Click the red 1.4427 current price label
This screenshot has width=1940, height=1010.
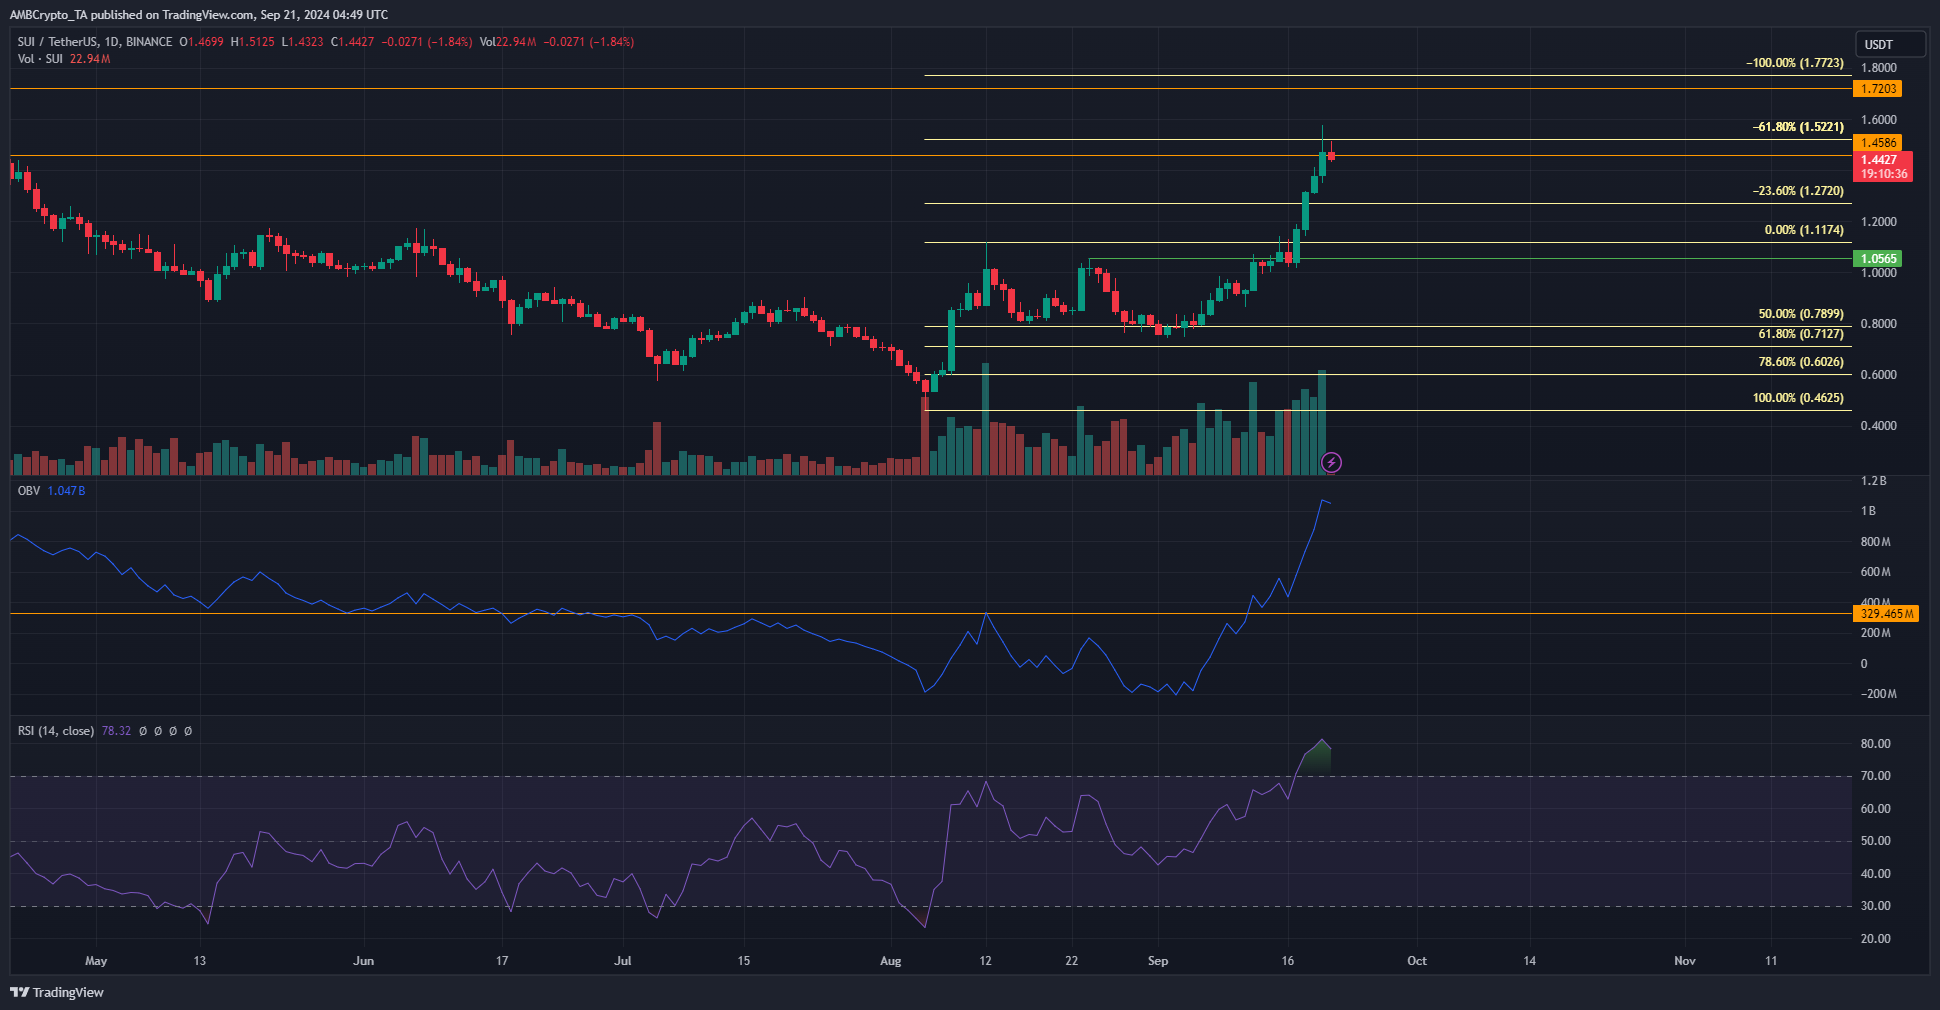1882,160
